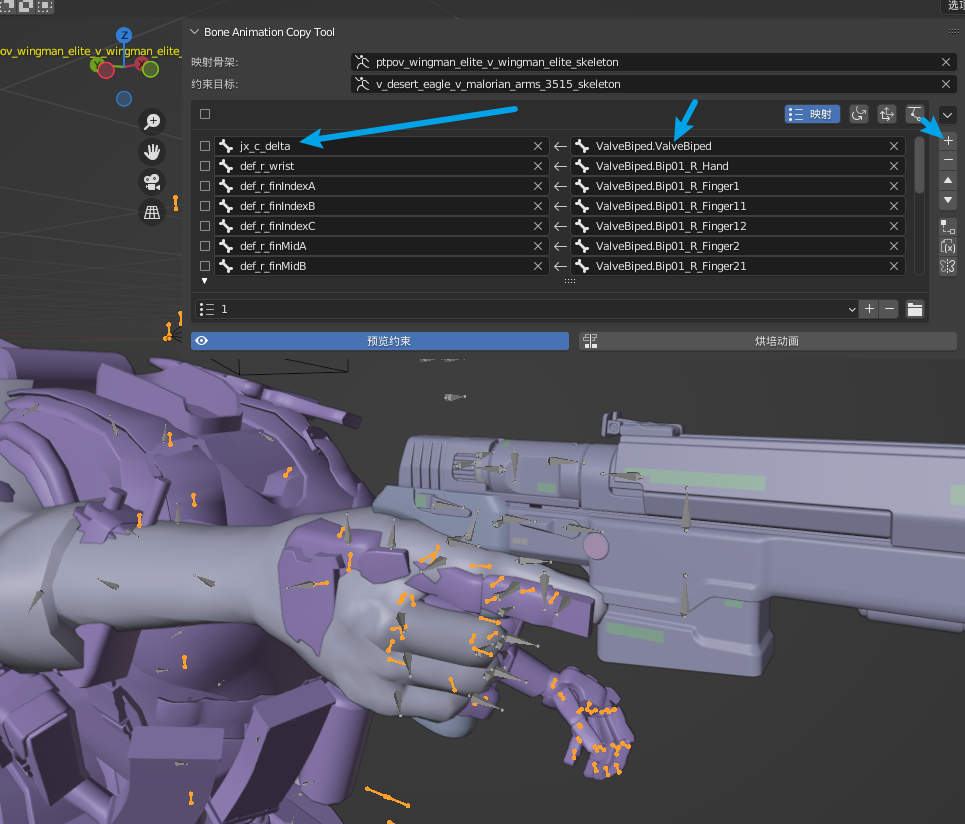Clear the 映射骨架 armature field
965x824 pixels.
click(946, 62)
